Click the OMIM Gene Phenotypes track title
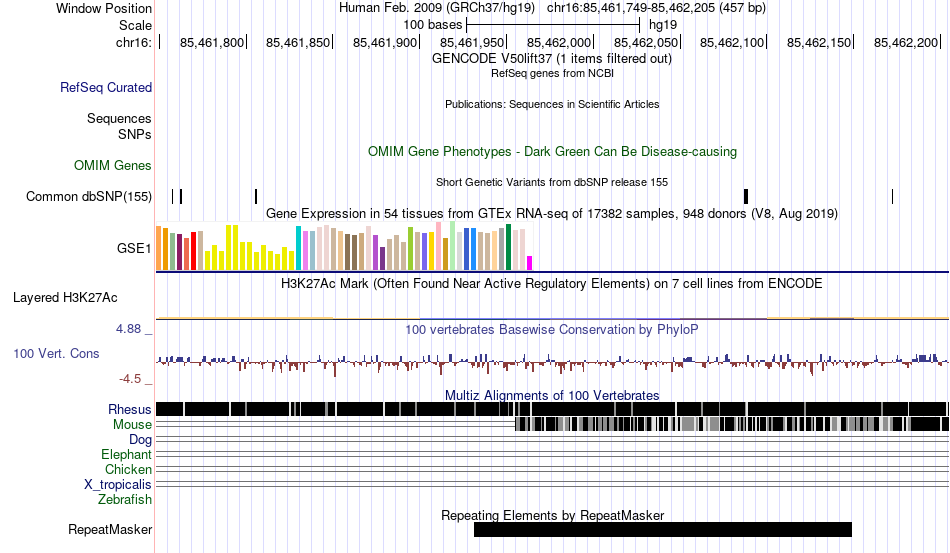950x553 pixels. click(x=552, y=151)
